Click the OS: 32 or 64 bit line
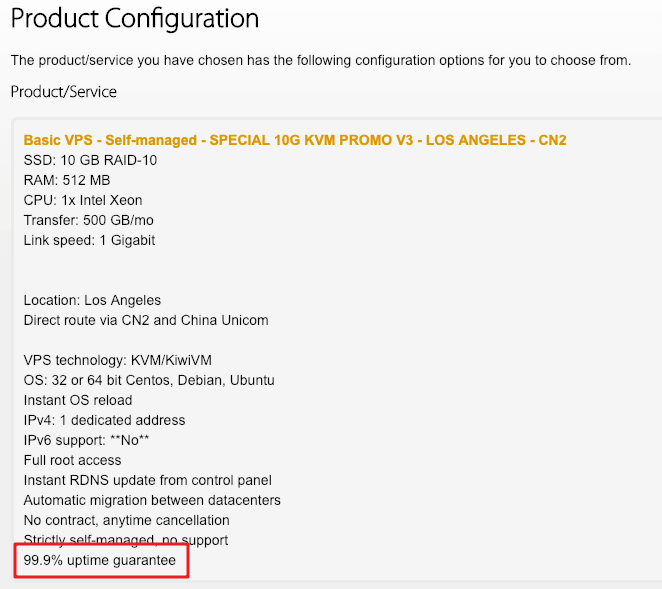This screenshot has width=662, height=589. click(x=149, y=380)
